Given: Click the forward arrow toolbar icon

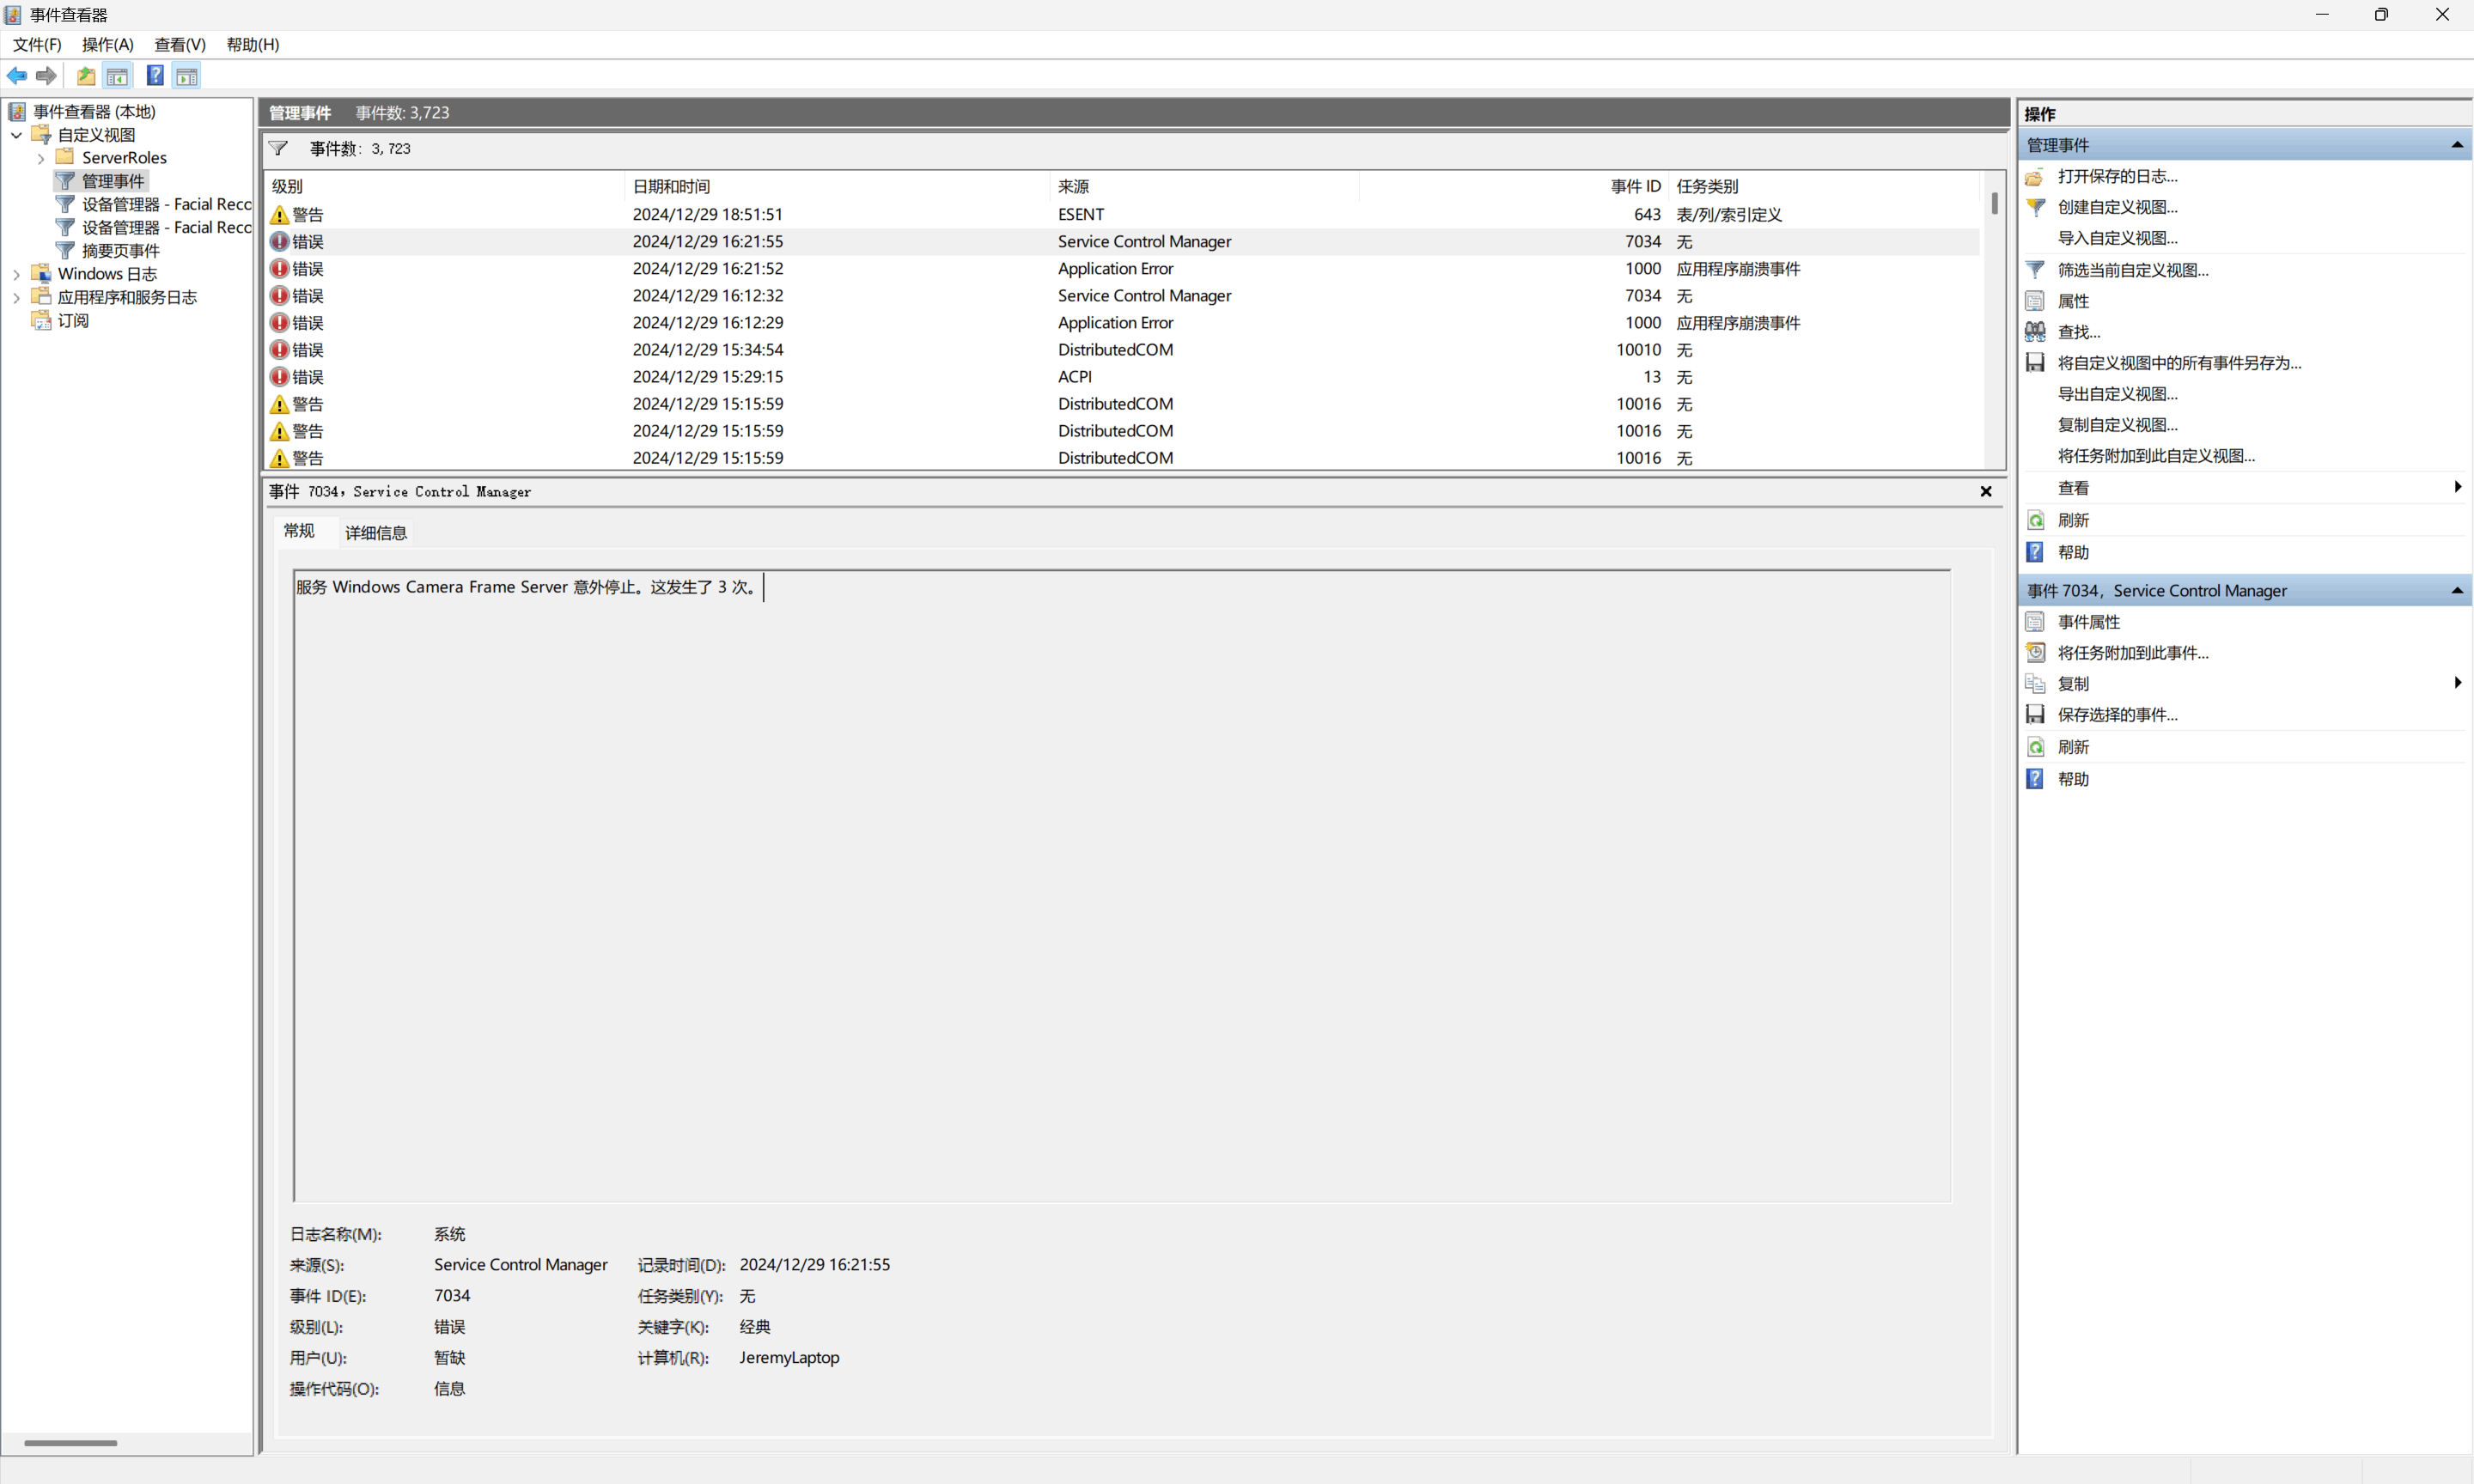Looking at the screenshot, I should pos(46,76).
